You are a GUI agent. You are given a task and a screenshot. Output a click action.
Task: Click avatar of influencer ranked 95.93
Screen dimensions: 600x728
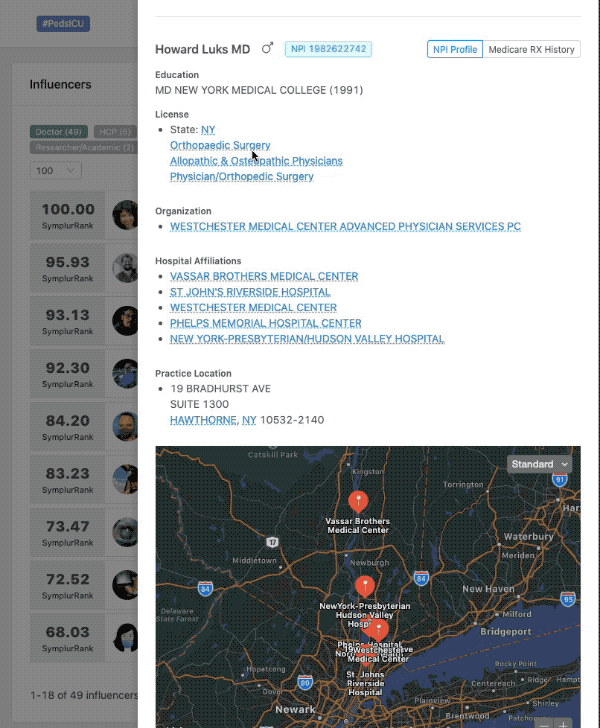[125, 268]
